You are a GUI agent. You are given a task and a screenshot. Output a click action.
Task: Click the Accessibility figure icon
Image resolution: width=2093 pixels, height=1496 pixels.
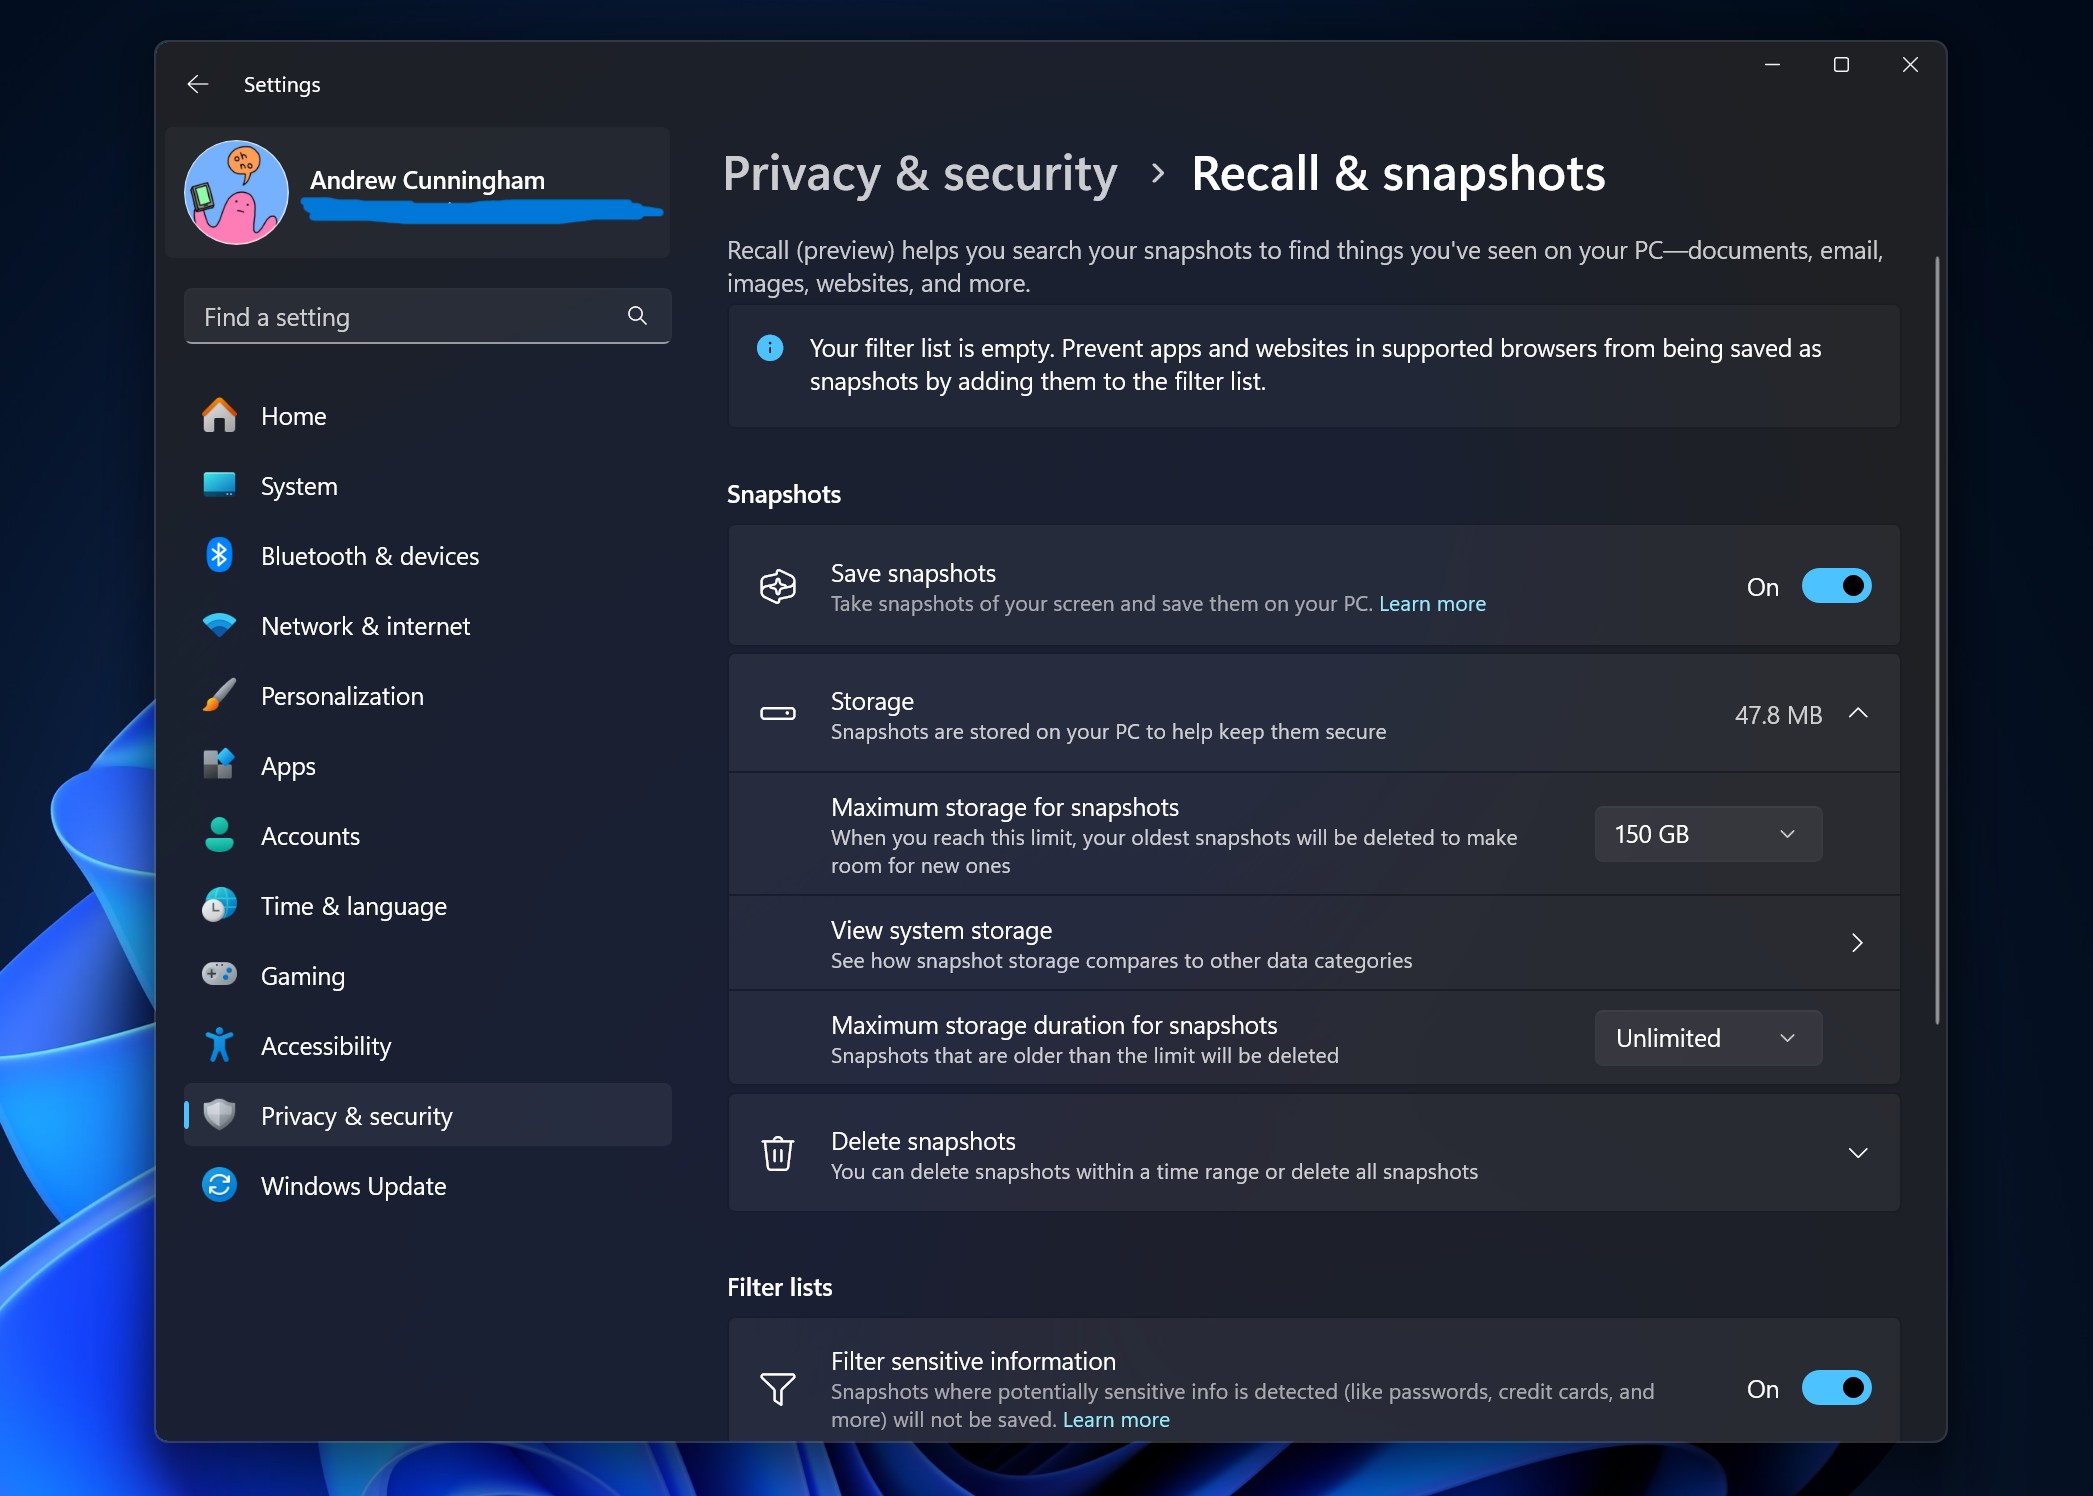point(219,1045)
